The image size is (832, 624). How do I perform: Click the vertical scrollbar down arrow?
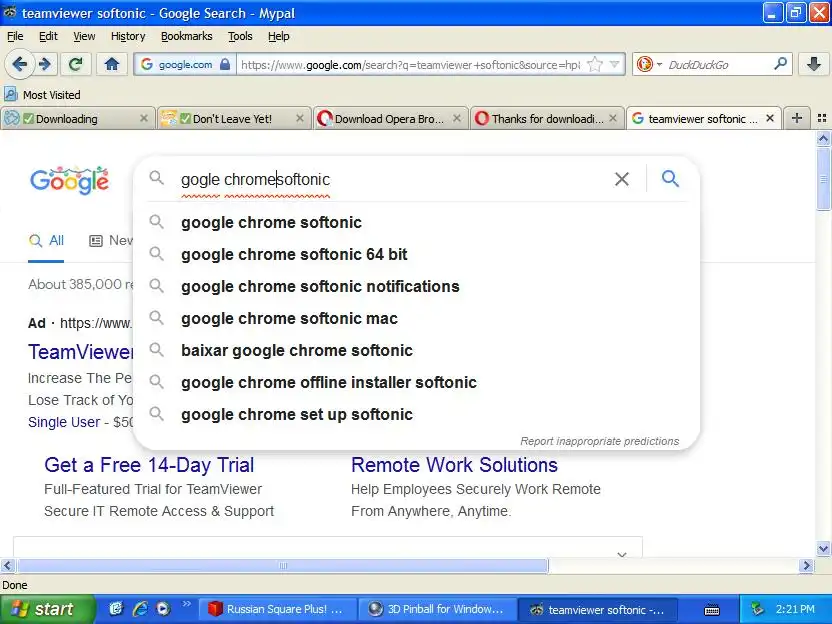tap(823, 549)
